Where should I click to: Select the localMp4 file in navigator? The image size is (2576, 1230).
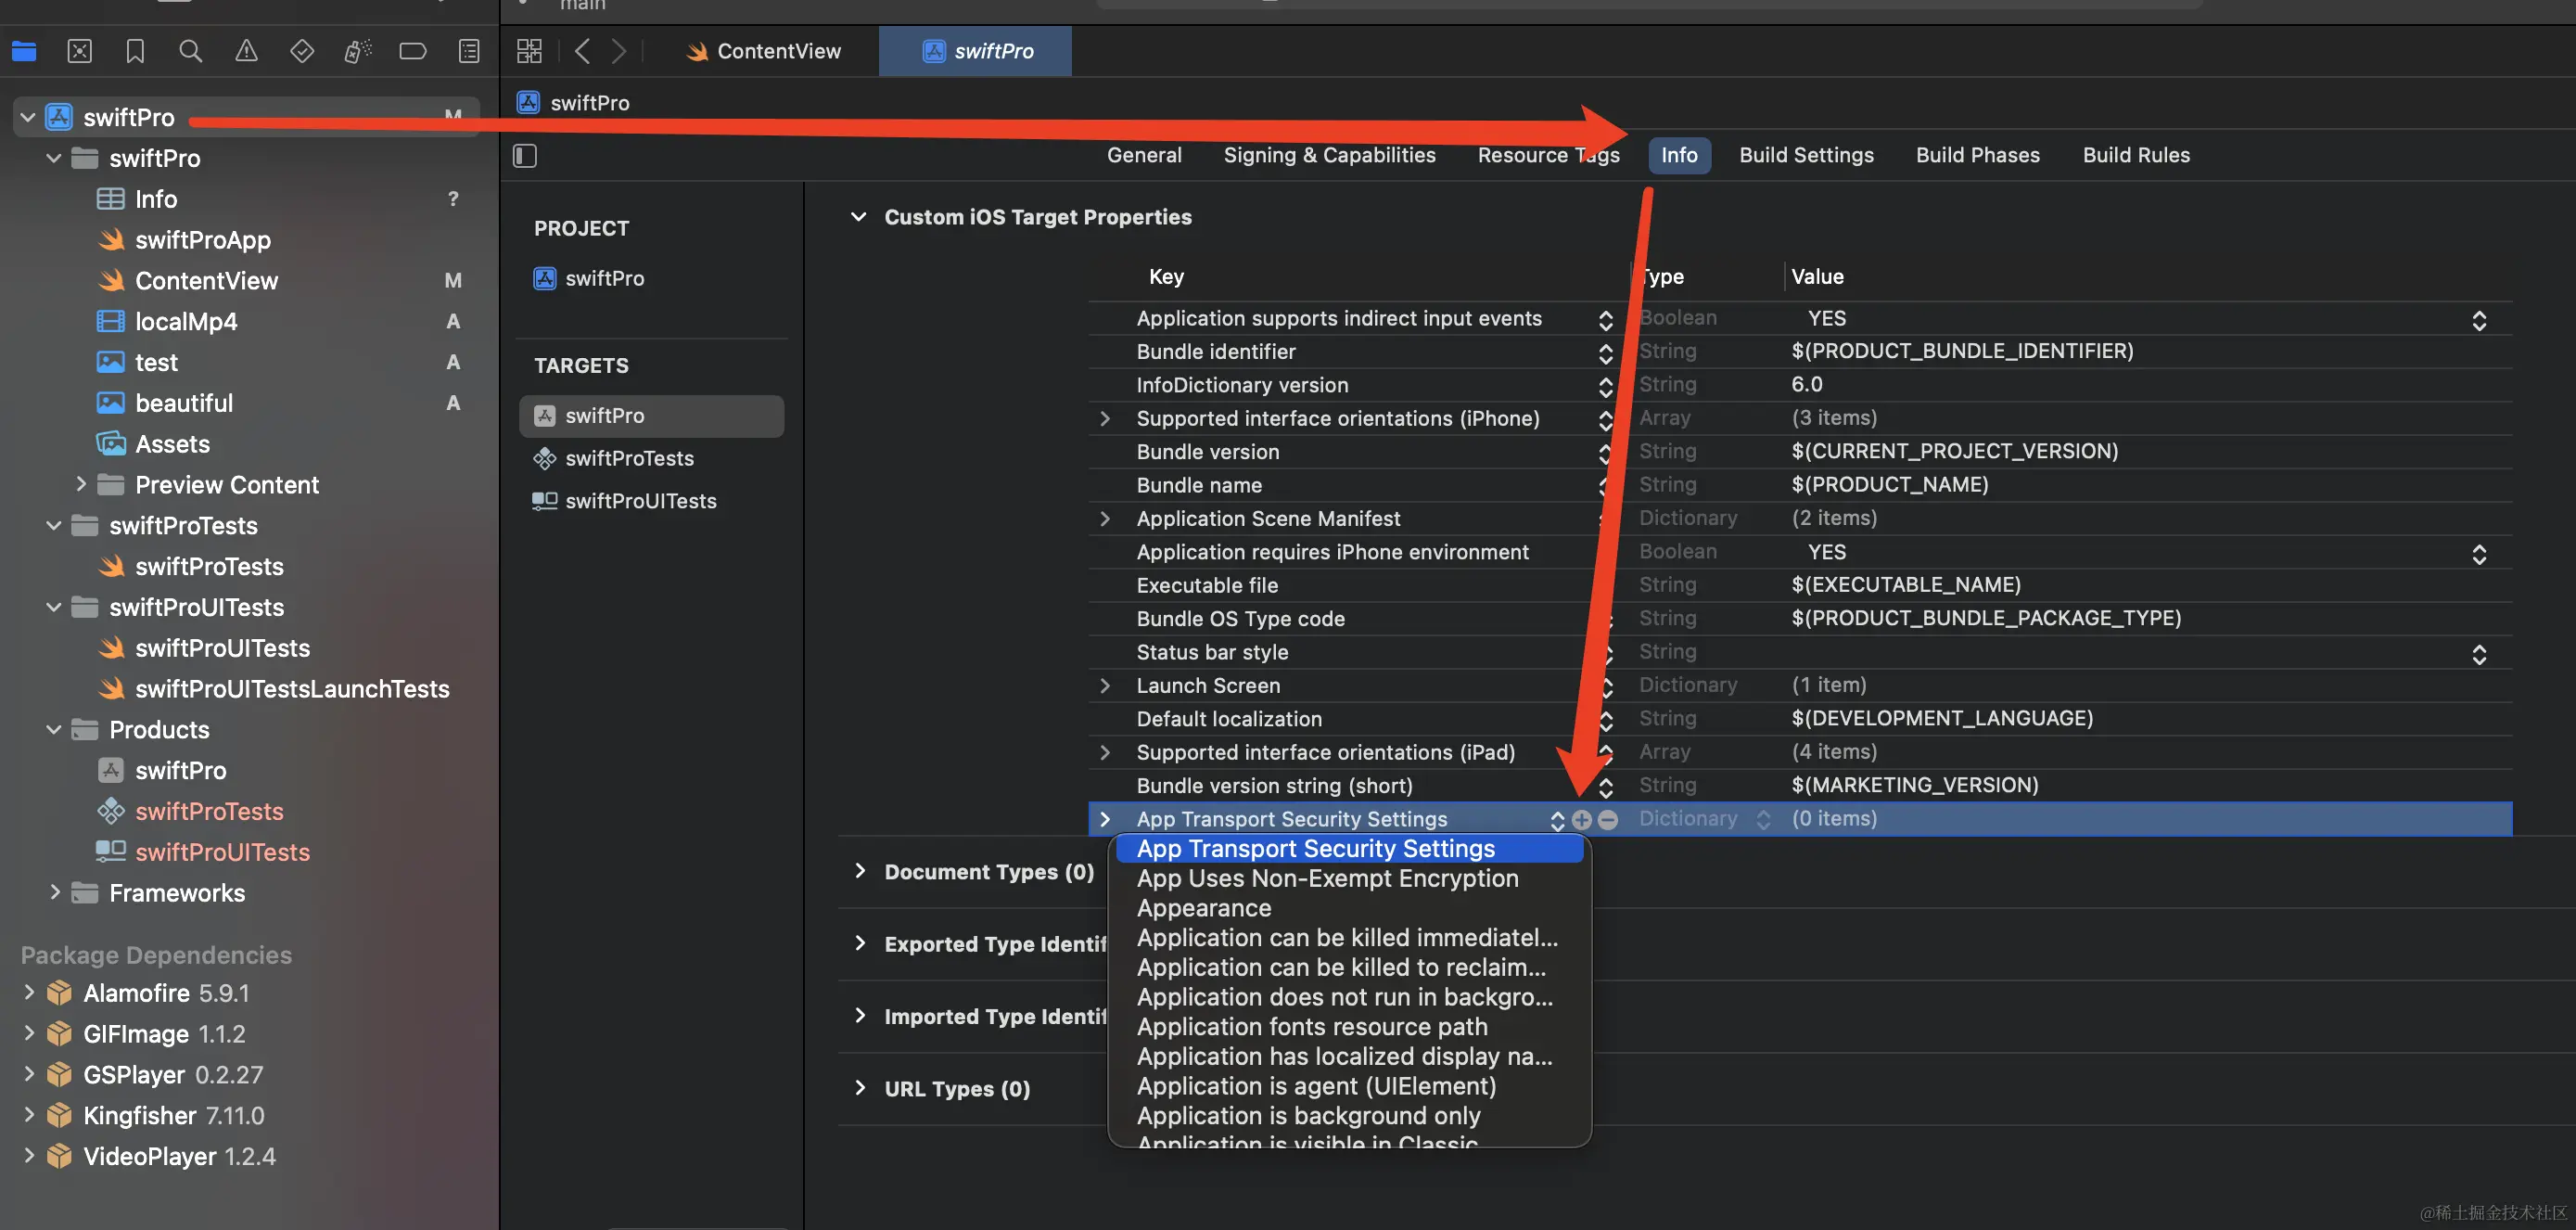186,322
